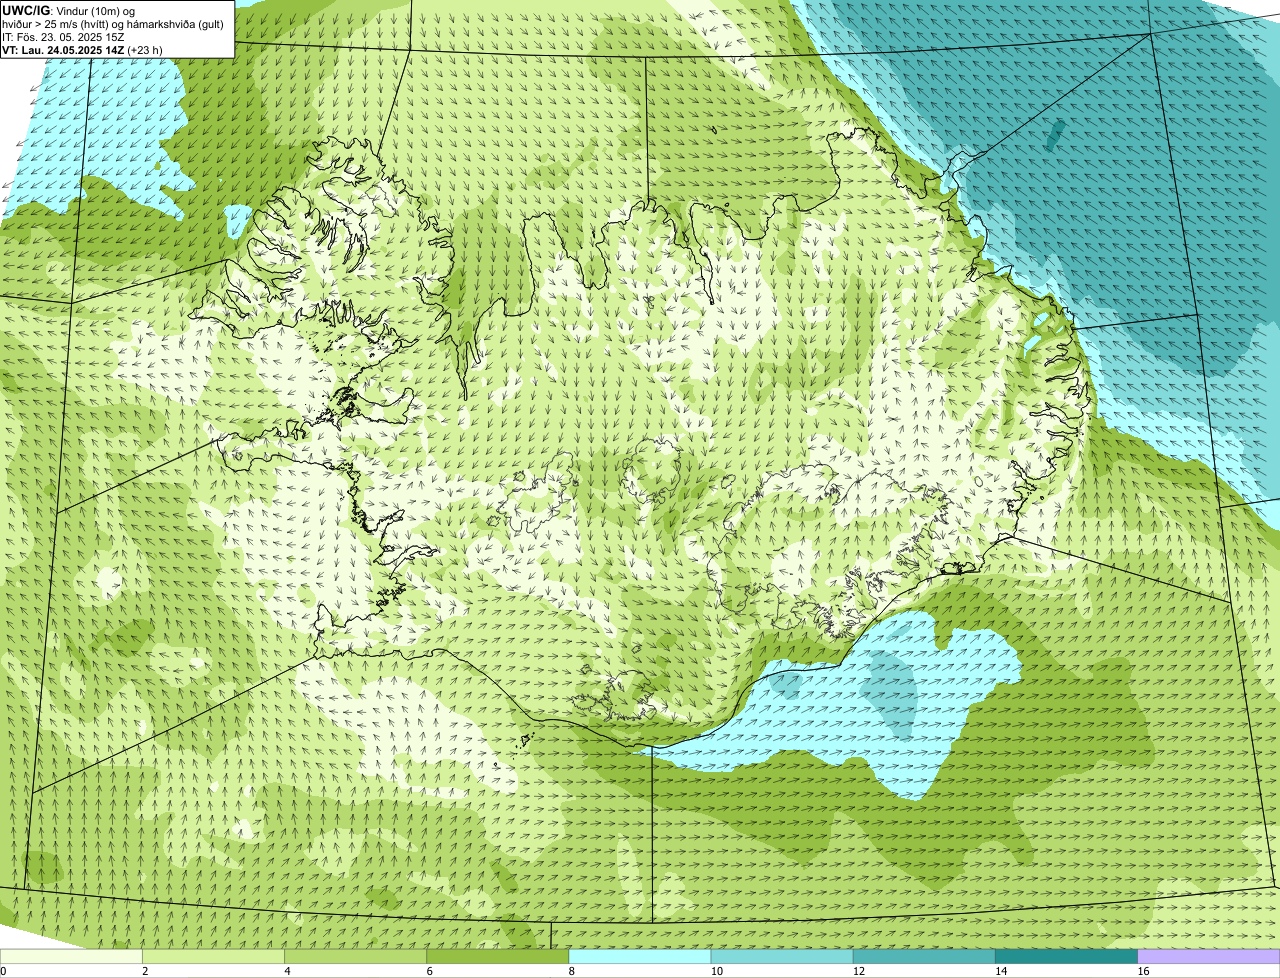Screen dimensions: 1280x978
Task: Click the 12–14 m/s teal legend swatch
Action: click(924, 956)
